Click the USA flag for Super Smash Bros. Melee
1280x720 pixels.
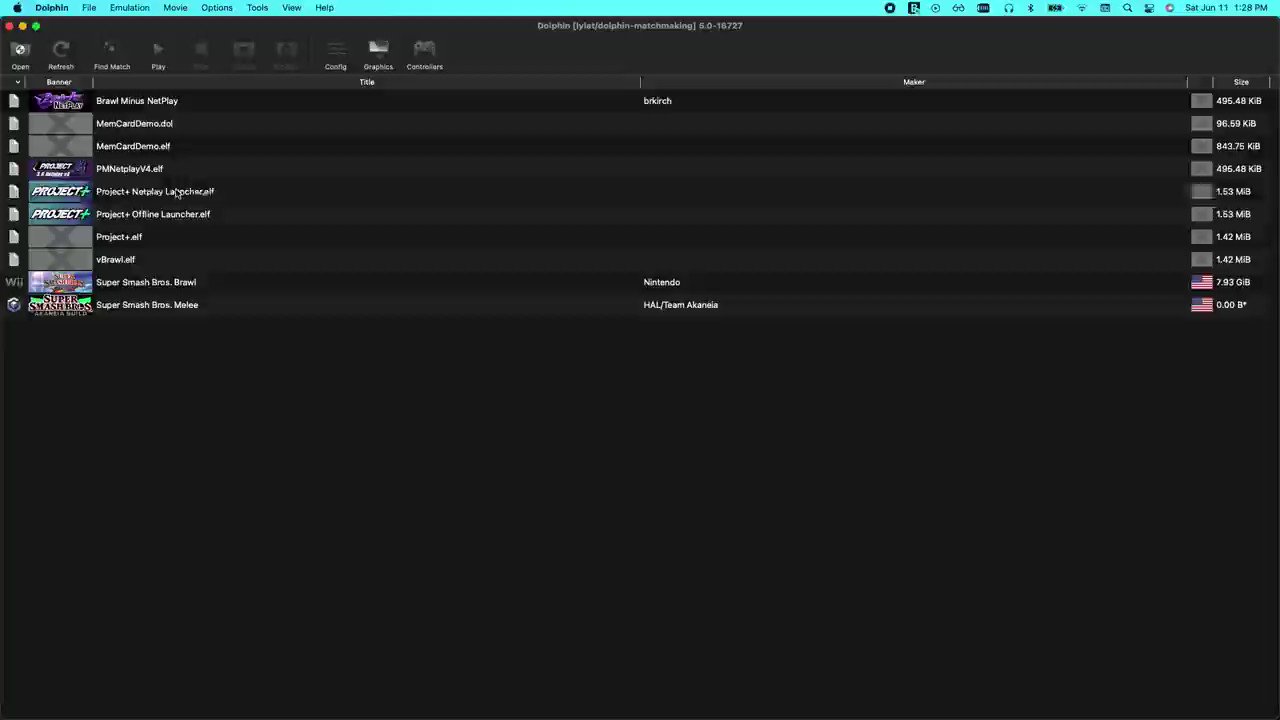[1202, 305]
